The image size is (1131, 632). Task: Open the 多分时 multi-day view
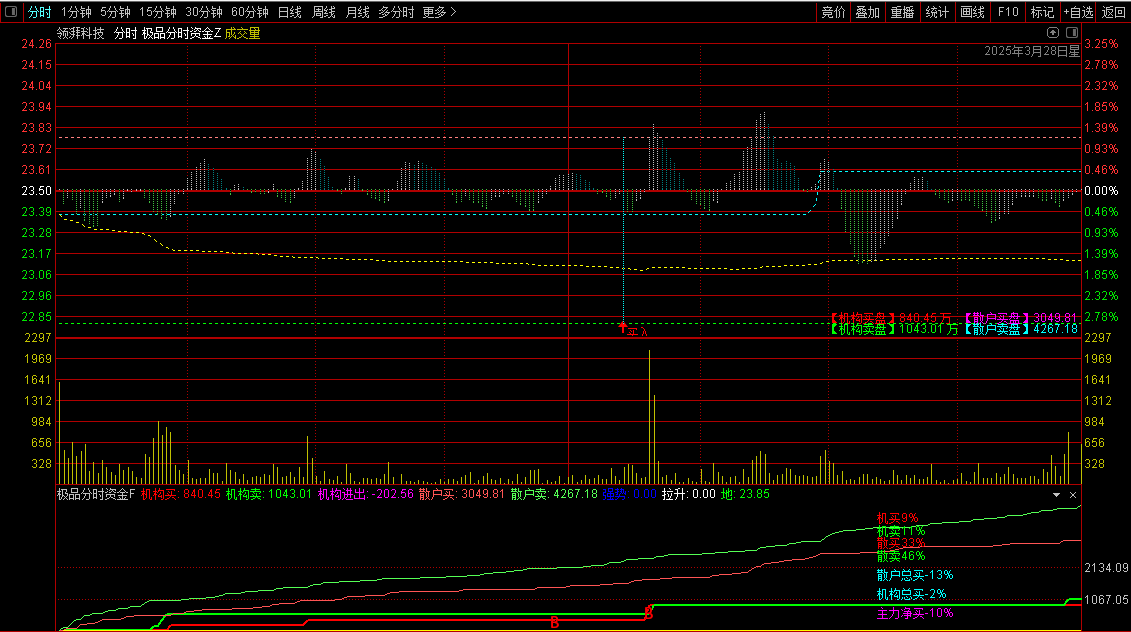(396, 12)
